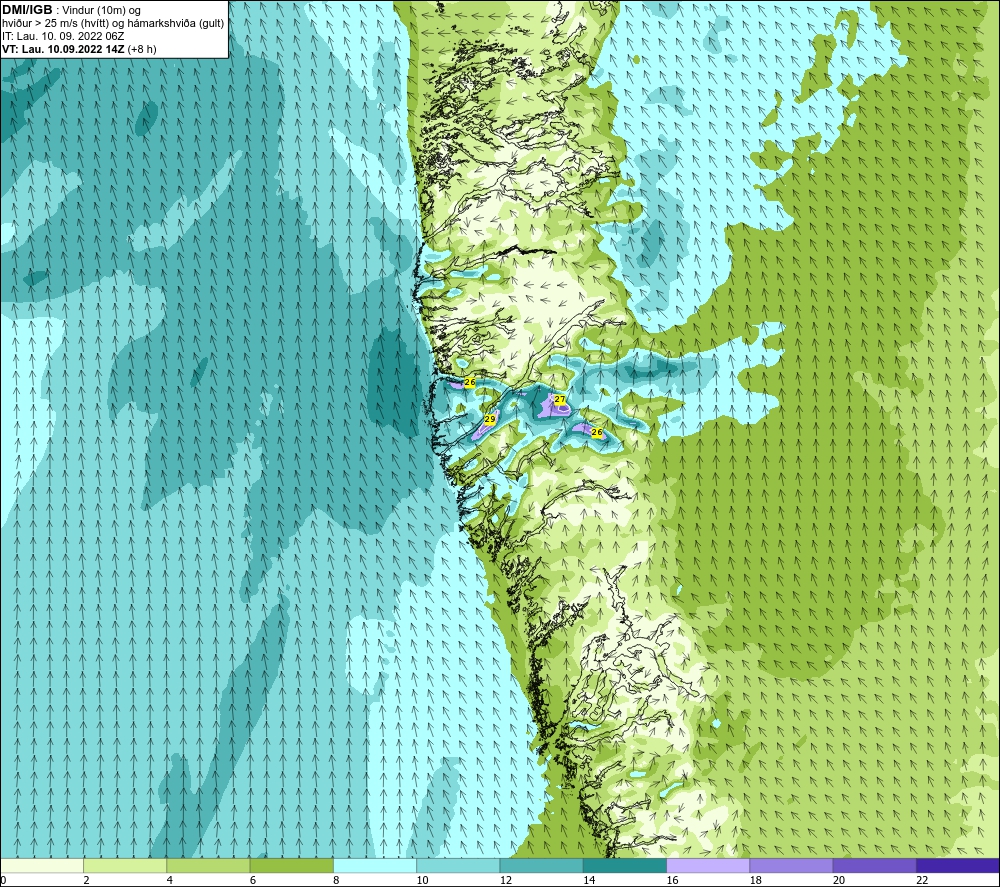Select the dark indigo legend swatch above 22
Image resolution: width=1000 pixels, height=887 pixels.
click(x=958, y=865)
